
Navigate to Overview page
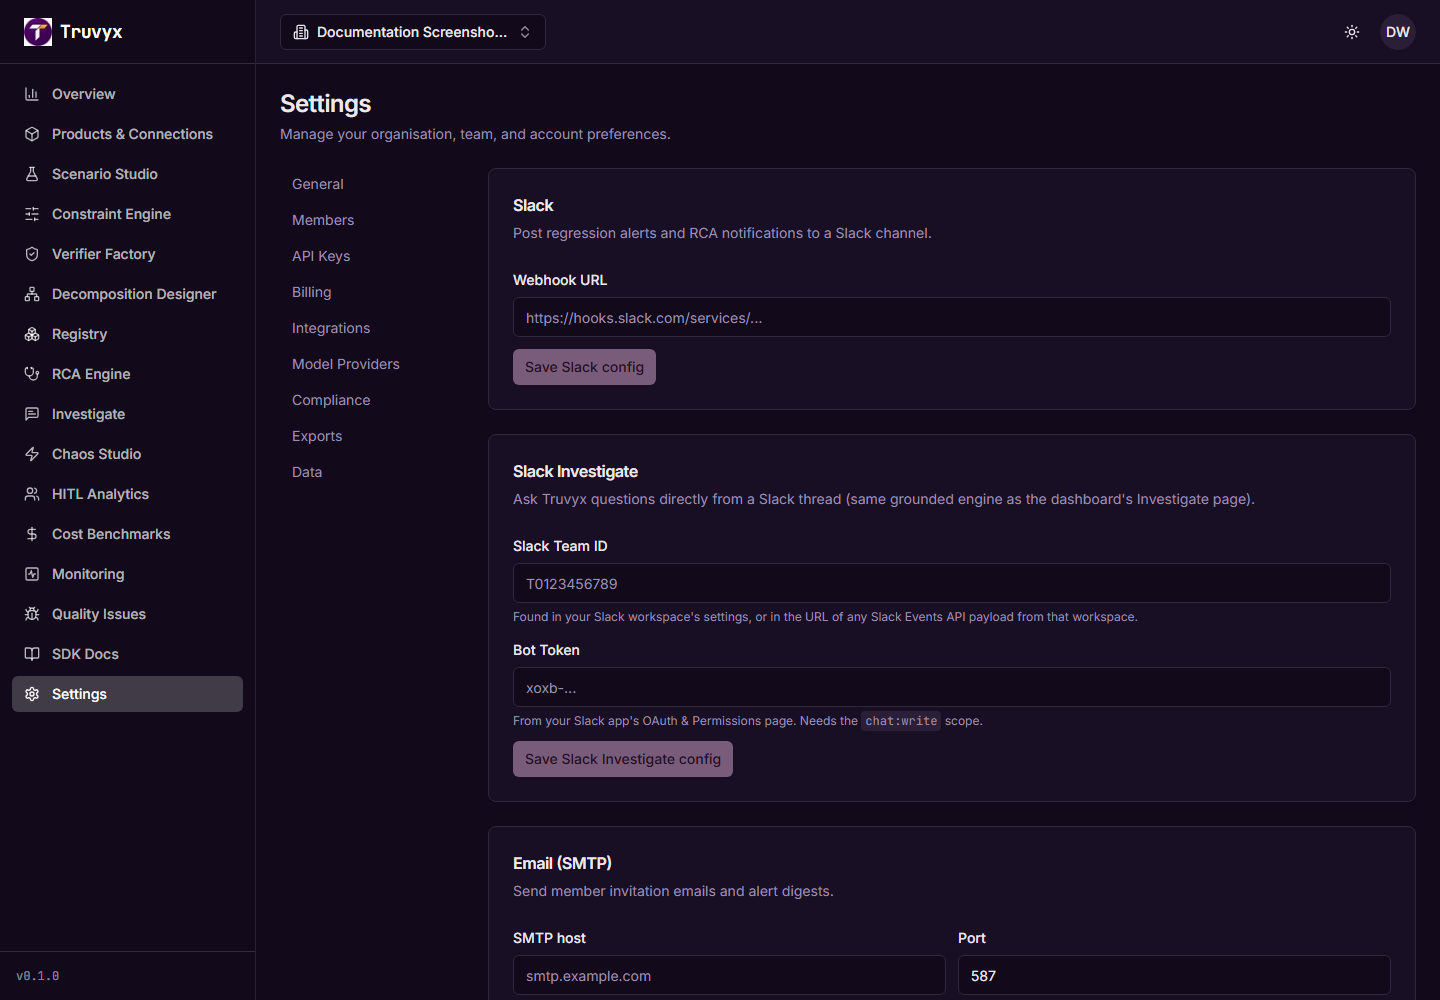[127, 94]
